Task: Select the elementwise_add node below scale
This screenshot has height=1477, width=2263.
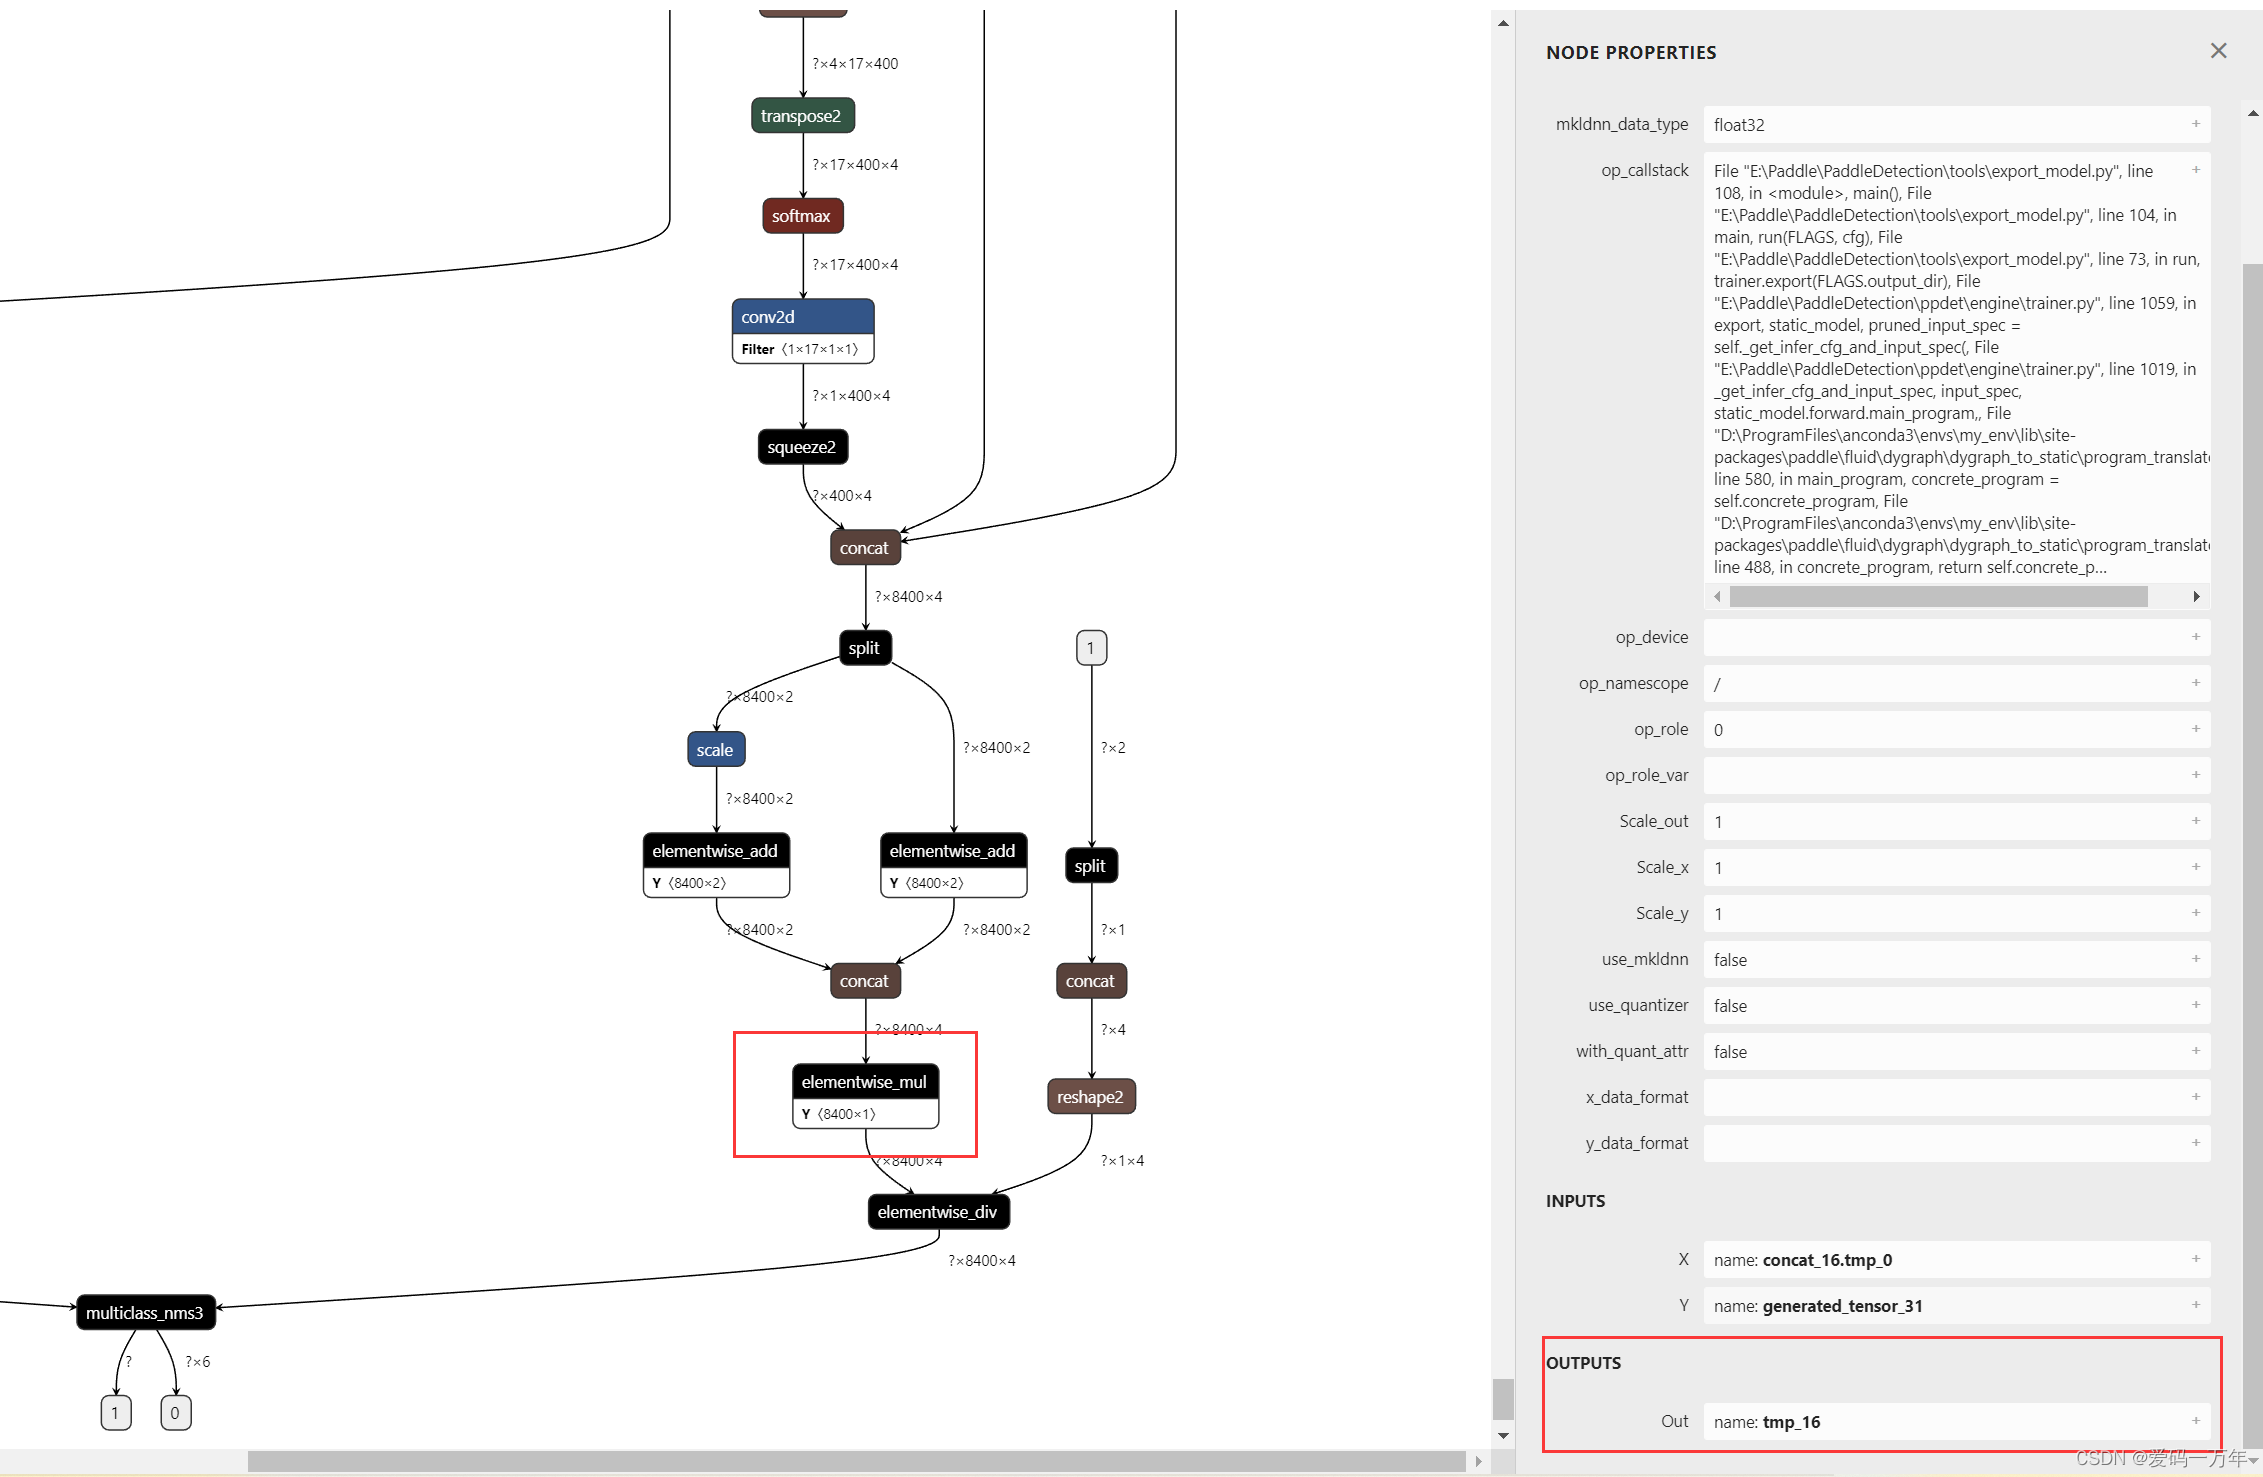Action: 716,851
